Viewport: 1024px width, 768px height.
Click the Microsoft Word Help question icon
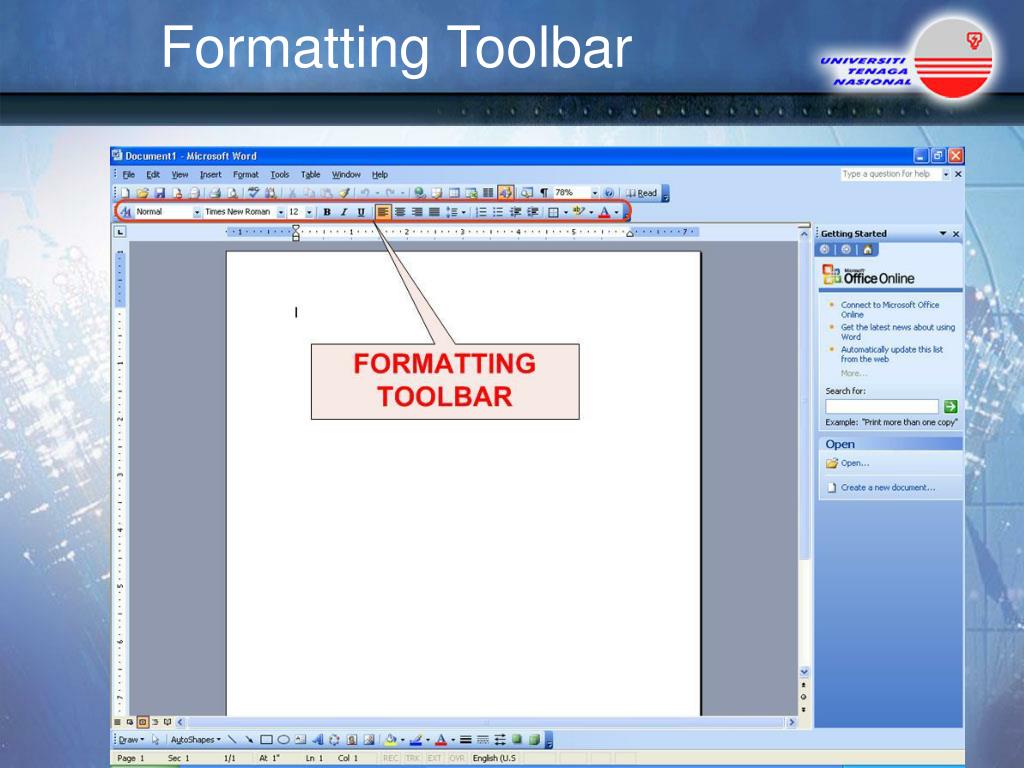coord(609,193)
